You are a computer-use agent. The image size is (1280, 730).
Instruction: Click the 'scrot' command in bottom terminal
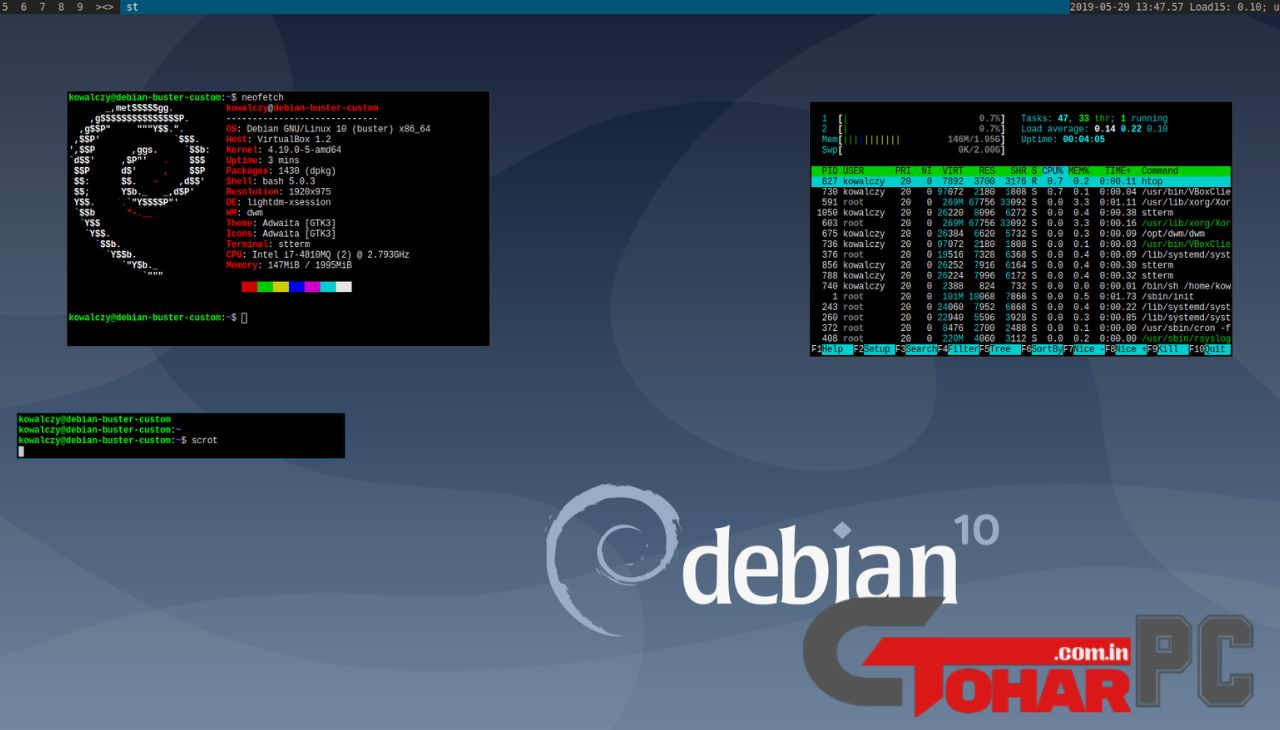pyautogui.click(x=204, y=440)
